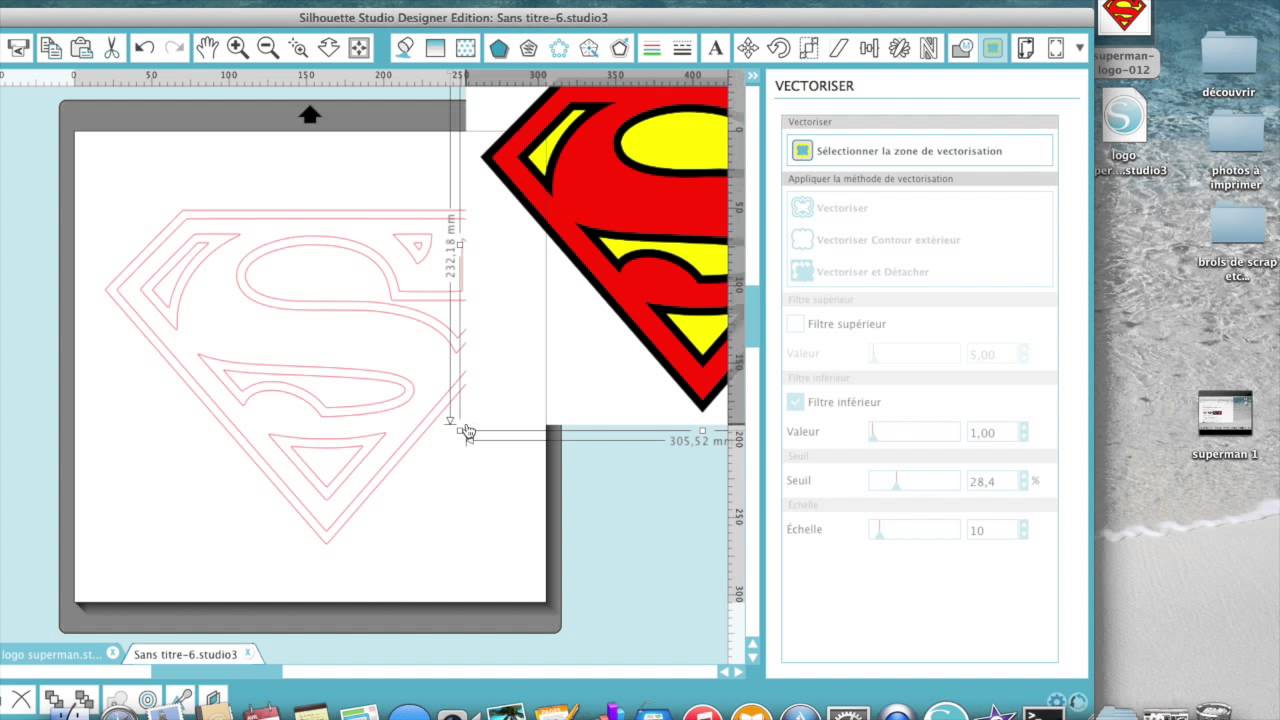Click the Seuil value field 28,4
This screenshot has height=720, width=1280.
coord(991,481)
